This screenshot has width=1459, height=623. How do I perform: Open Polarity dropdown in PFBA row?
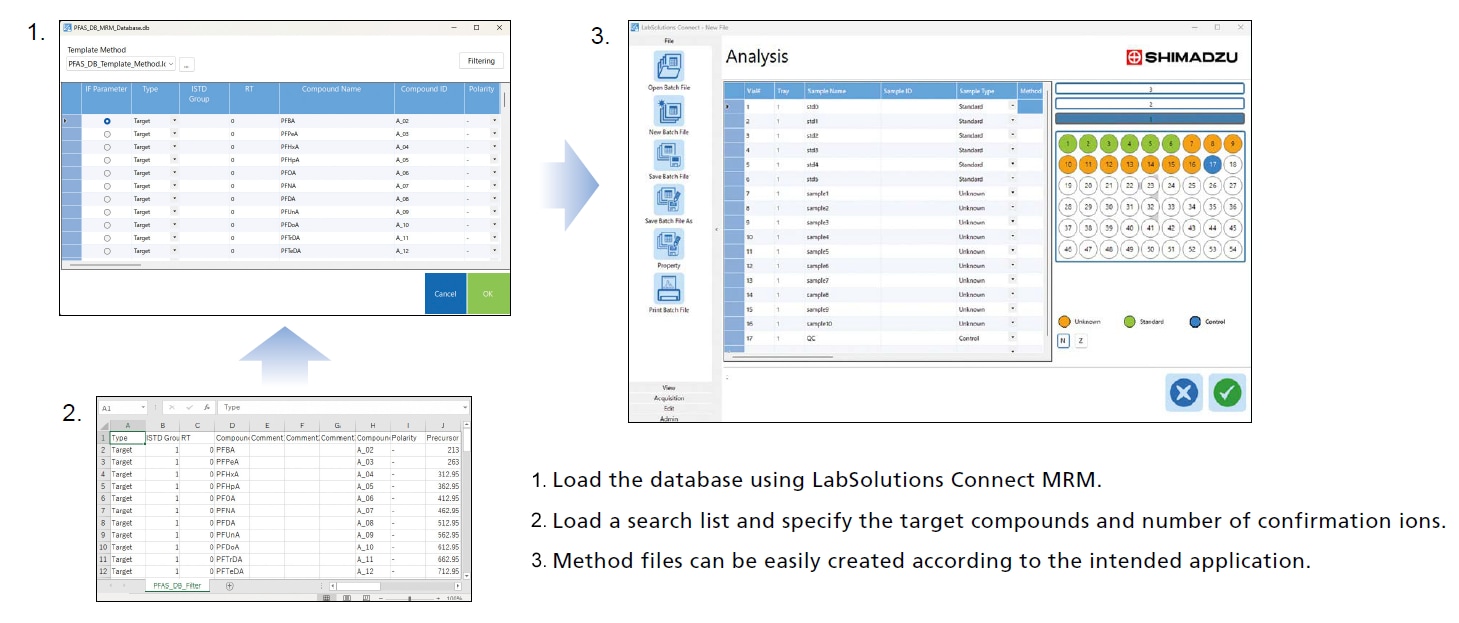point(494,121)
